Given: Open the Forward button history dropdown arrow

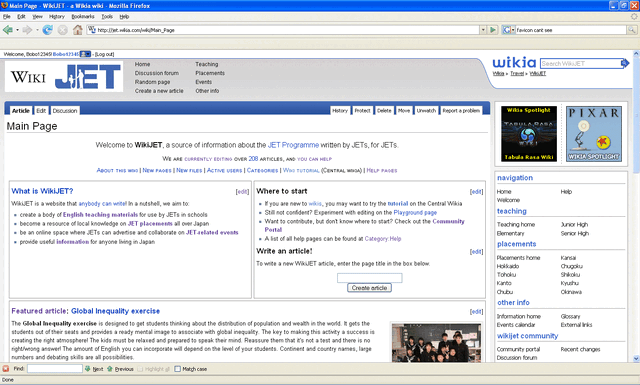Looking at the screenshot, I should coord(37,30).
